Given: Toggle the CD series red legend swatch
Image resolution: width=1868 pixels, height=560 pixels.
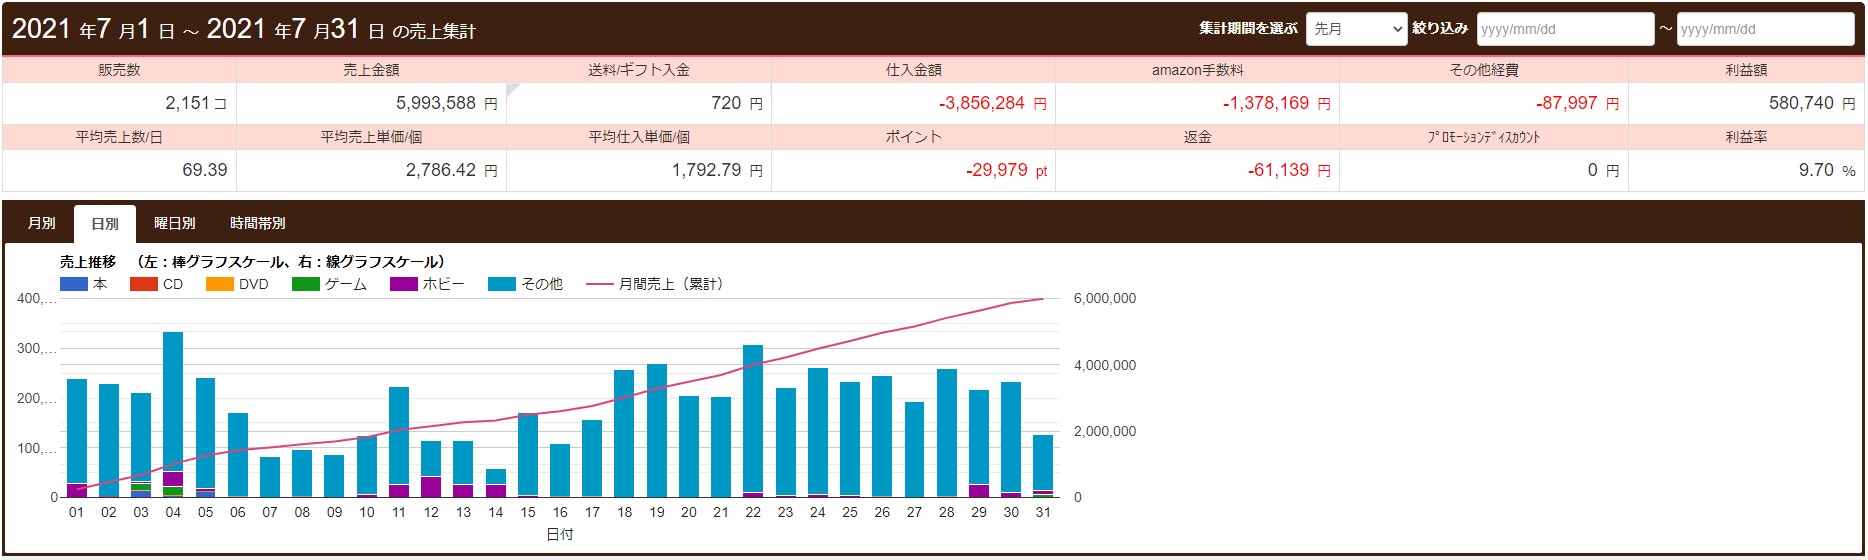Looking at the screenshot, I should click(x=144, y=284).
